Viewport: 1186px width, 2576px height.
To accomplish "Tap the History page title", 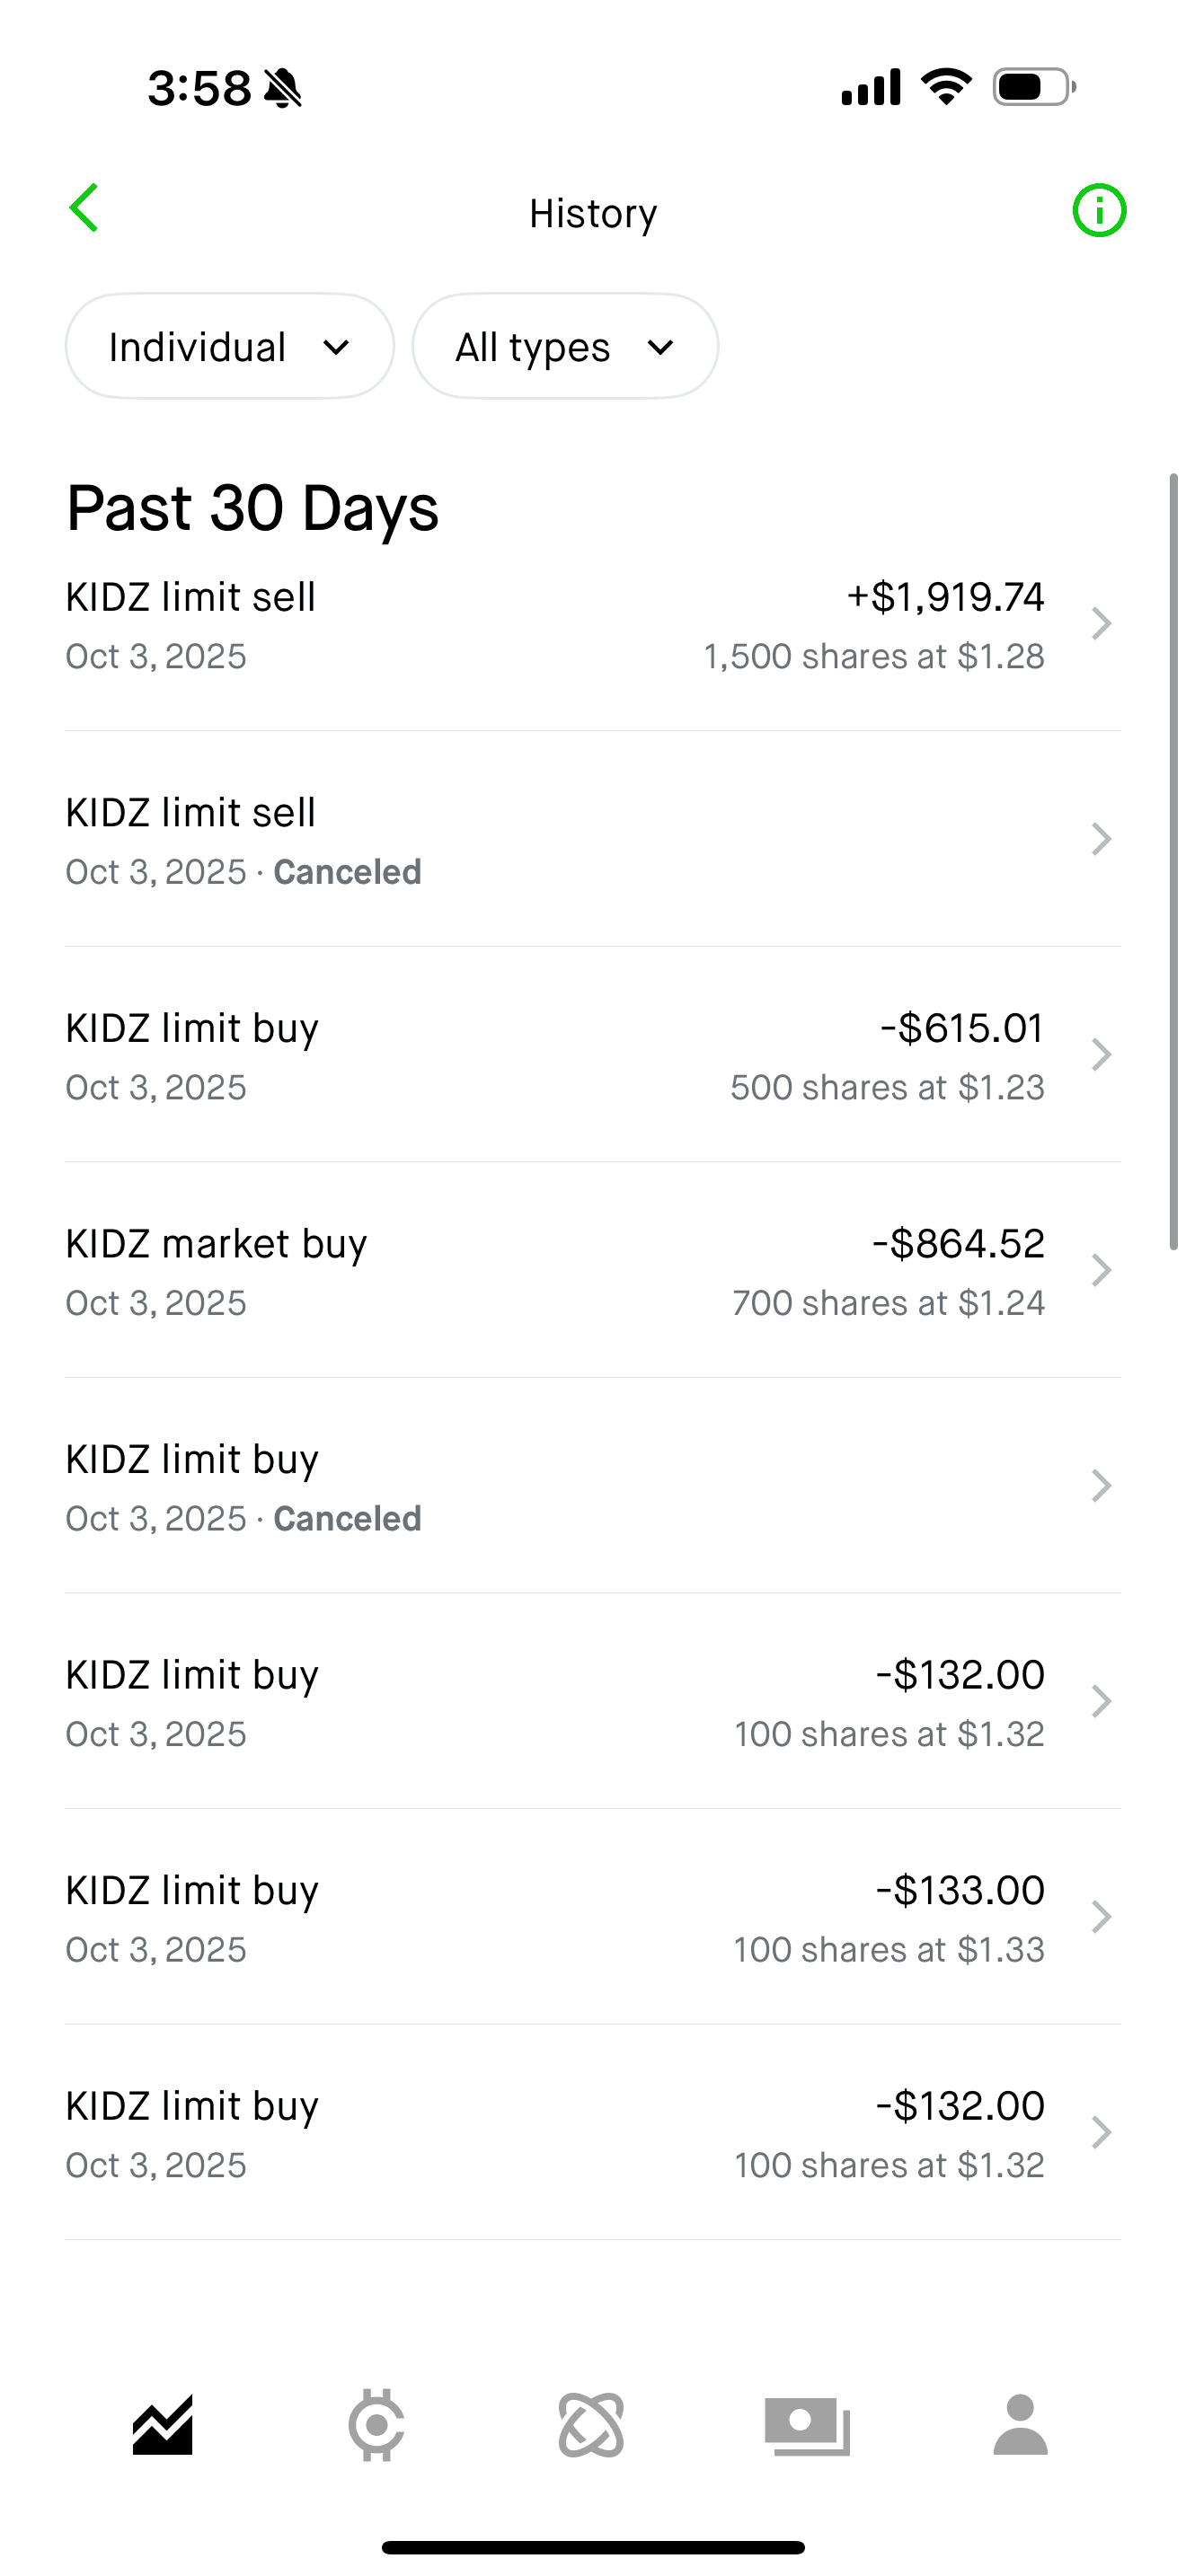I will click(x=593, y=213).
